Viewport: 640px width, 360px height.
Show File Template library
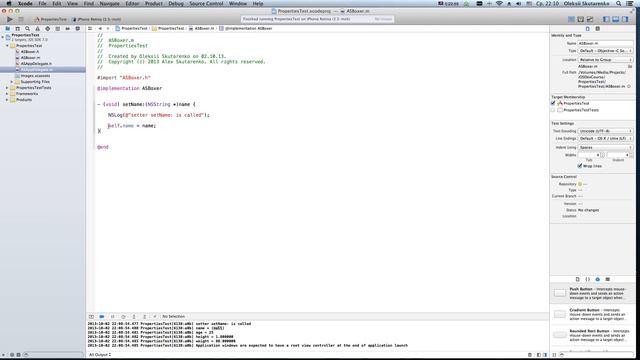click(x=578, y=279)
